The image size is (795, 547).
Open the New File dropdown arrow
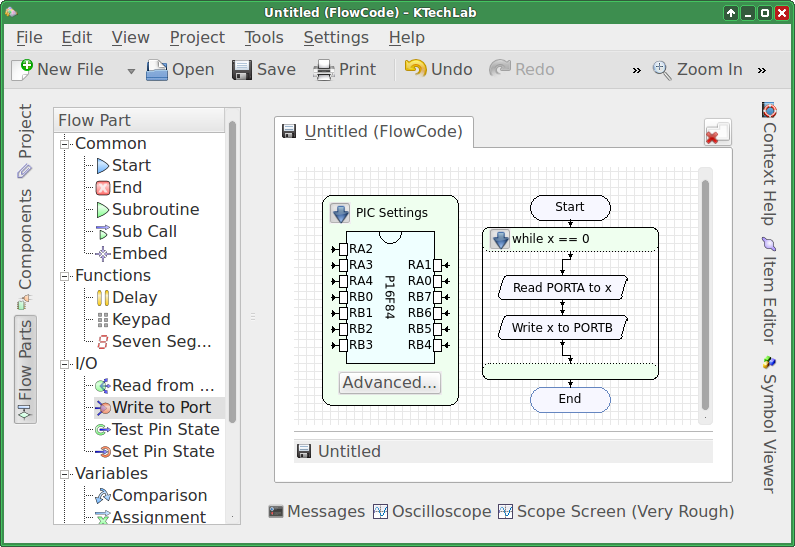[x=131, y=71]
